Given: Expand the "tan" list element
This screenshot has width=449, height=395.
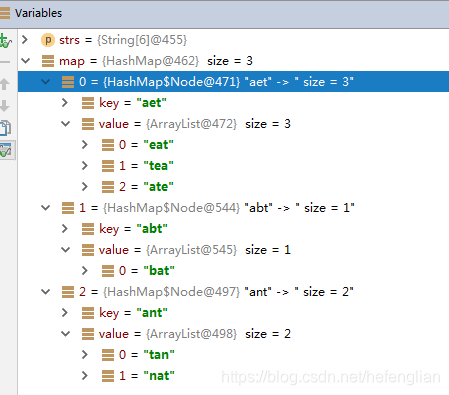Looking at the screenshot, I should click(85, 355).
